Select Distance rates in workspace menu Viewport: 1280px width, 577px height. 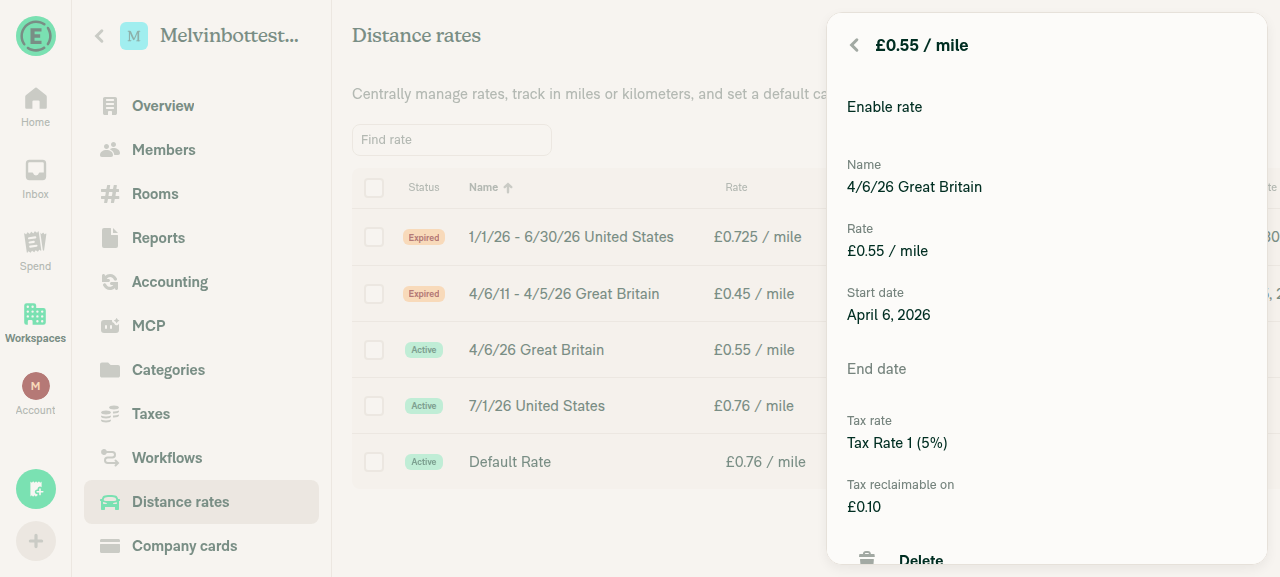point(201,502)
